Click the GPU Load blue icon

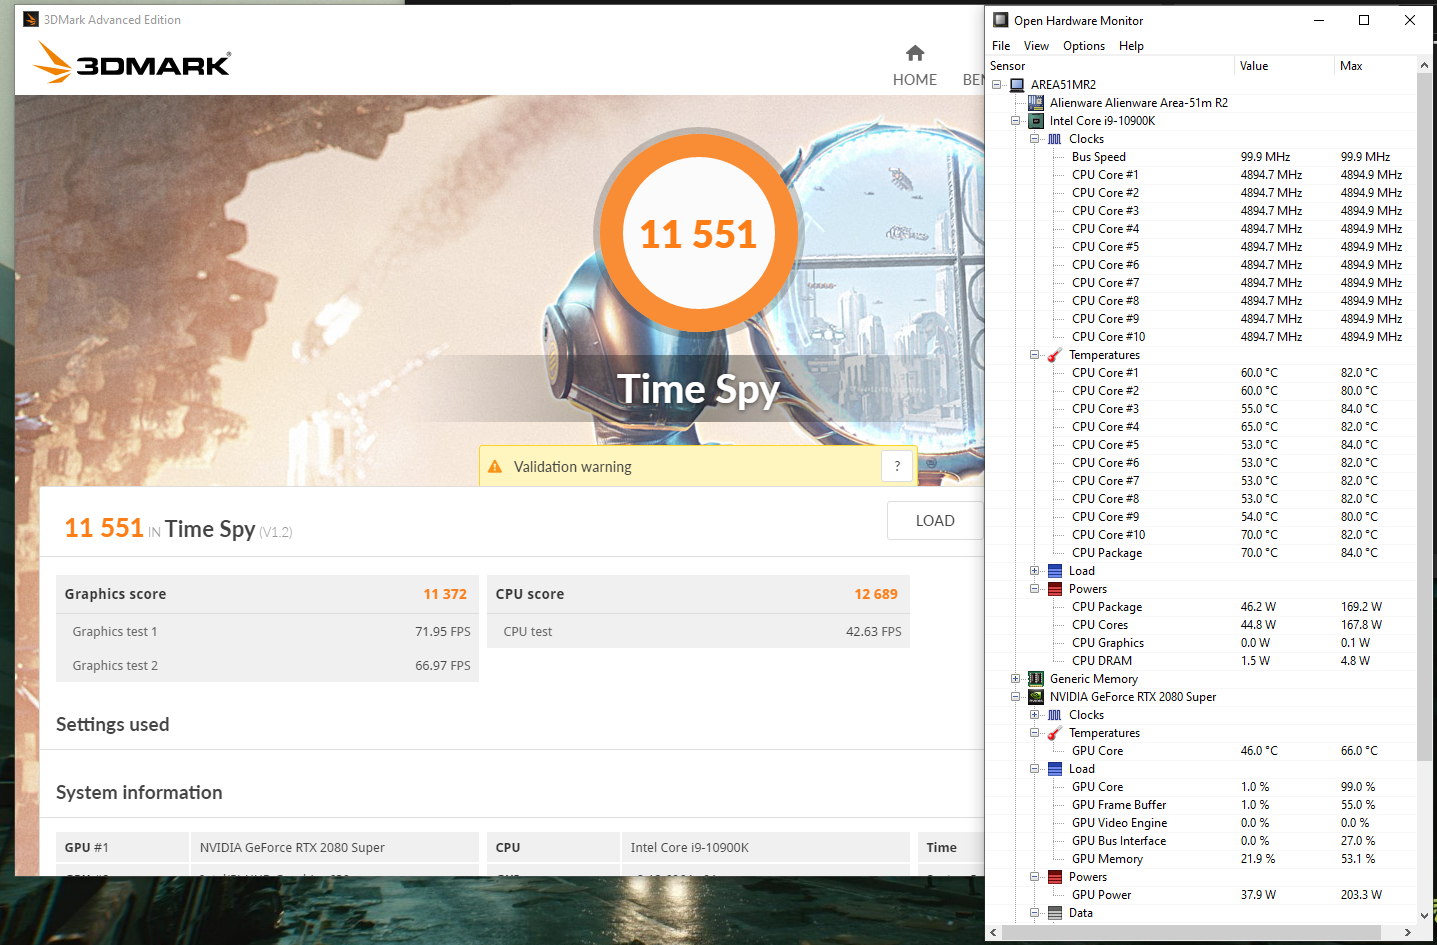[x=1055, y=769]
